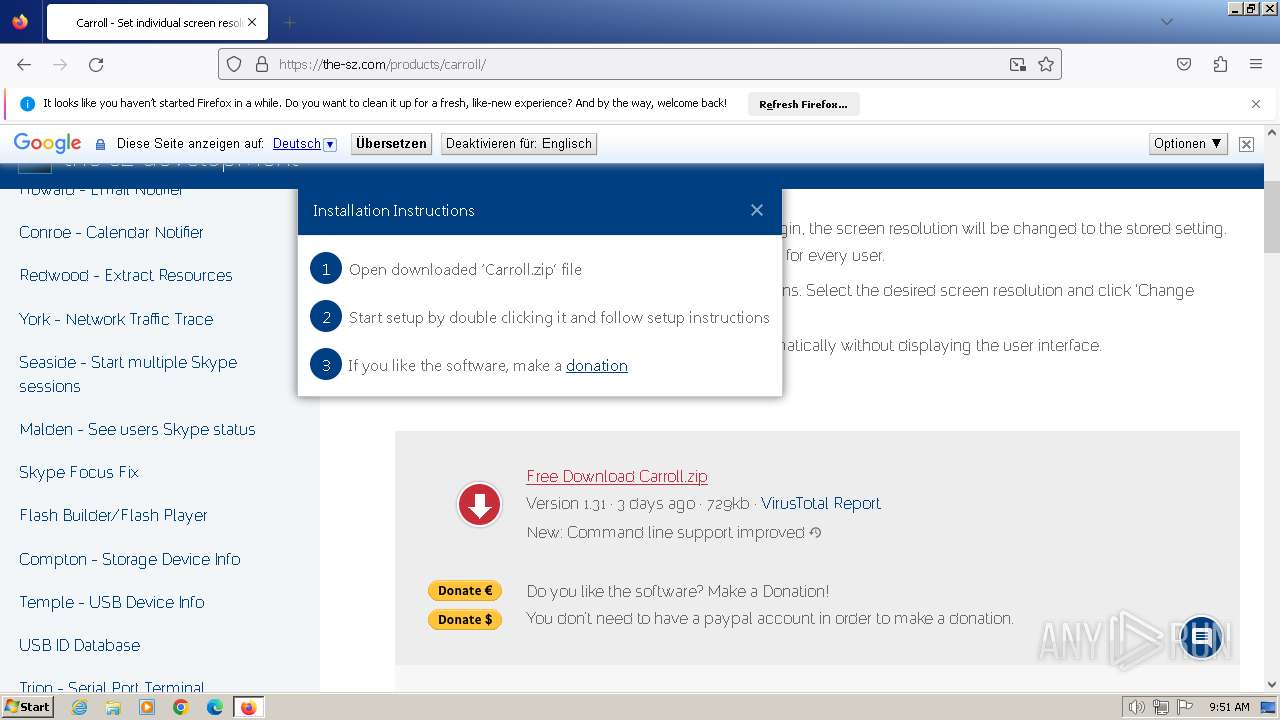Click the Donate € button
The image size is (1280, 720).
click(x=465, y=591)
